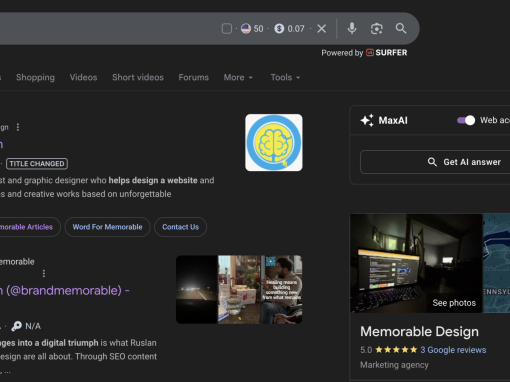Click the 0.07 CPC value
This screenshot has width=510, height=382.
point(296,29)
